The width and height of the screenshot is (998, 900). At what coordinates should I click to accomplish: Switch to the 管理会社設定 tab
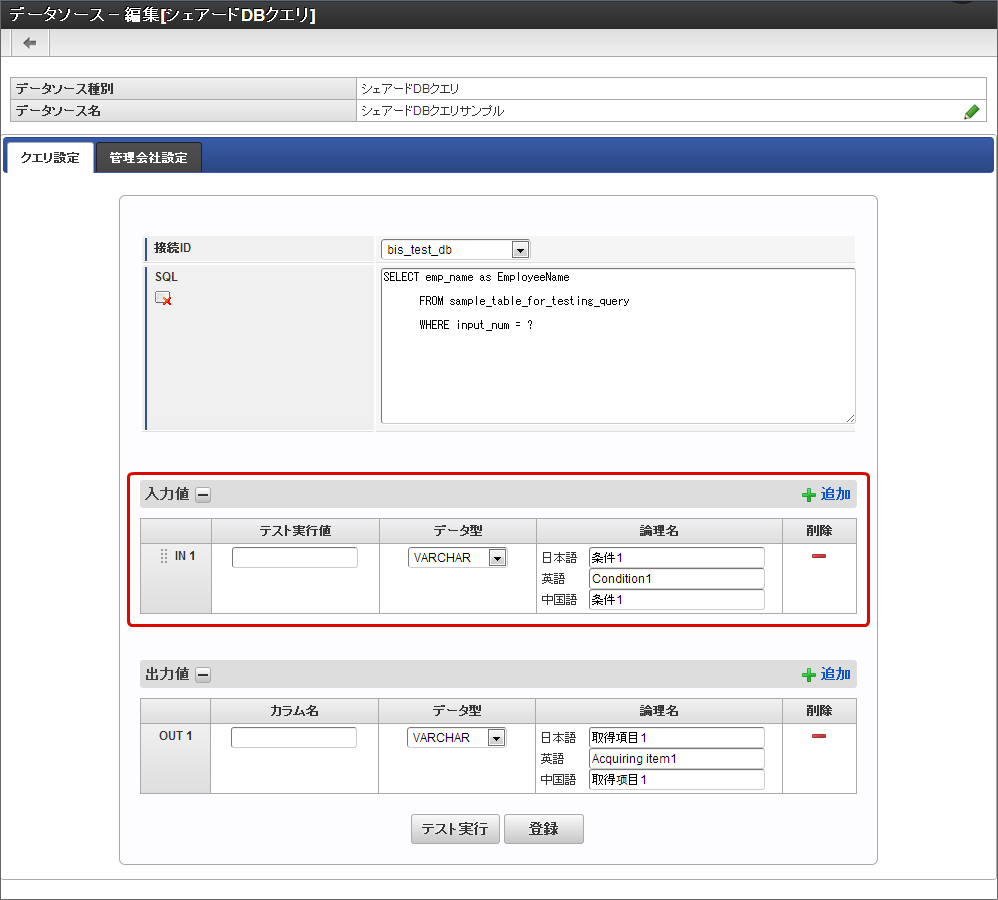point(148,158)
